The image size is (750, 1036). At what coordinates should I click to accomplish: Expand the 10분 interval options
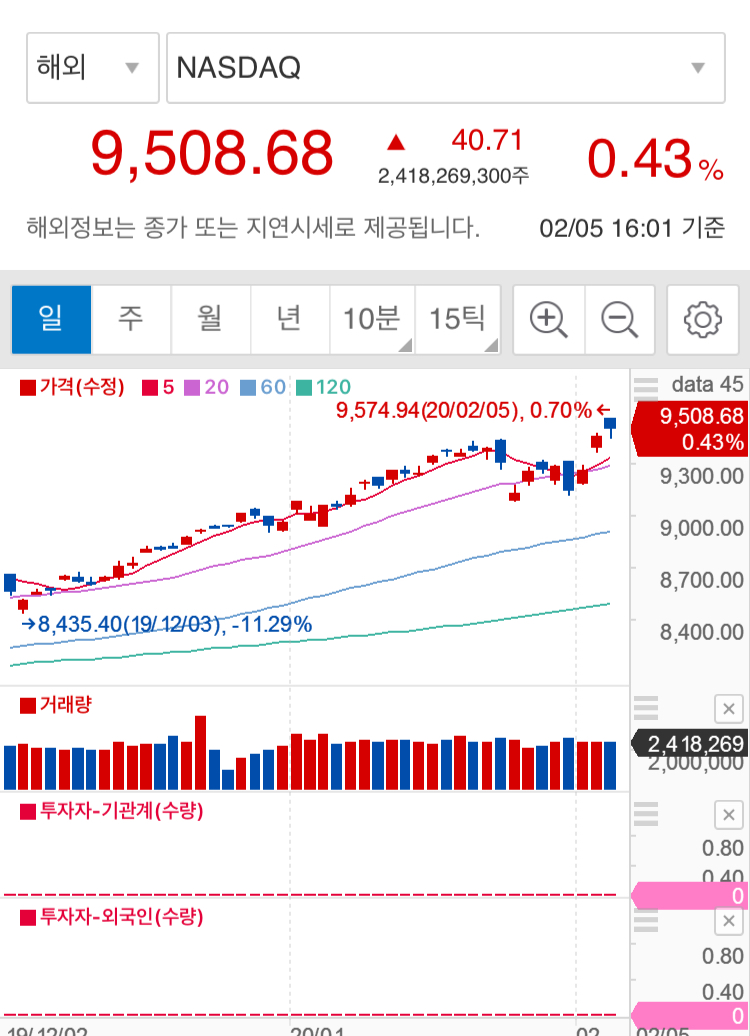(x=372, y=320)
